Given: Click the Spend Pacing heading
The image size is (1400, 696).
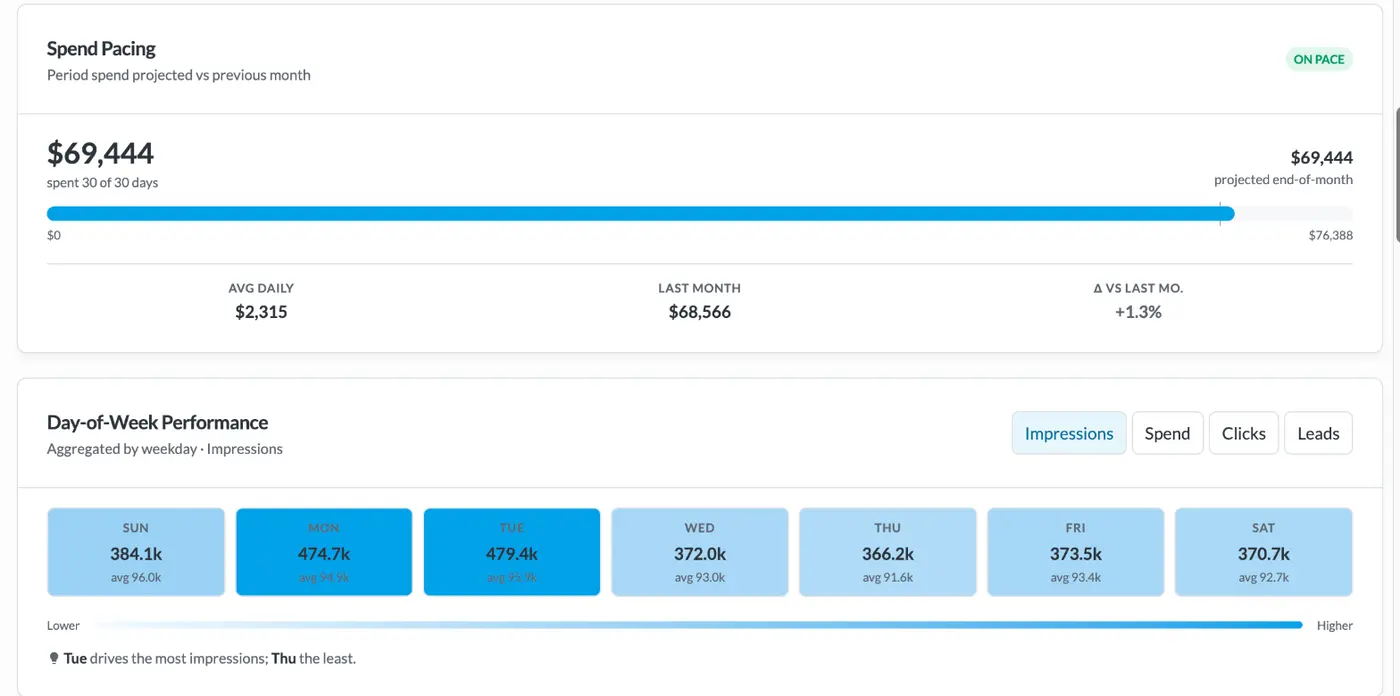Looking at the screenshot, I should click(x=101, y=49).
